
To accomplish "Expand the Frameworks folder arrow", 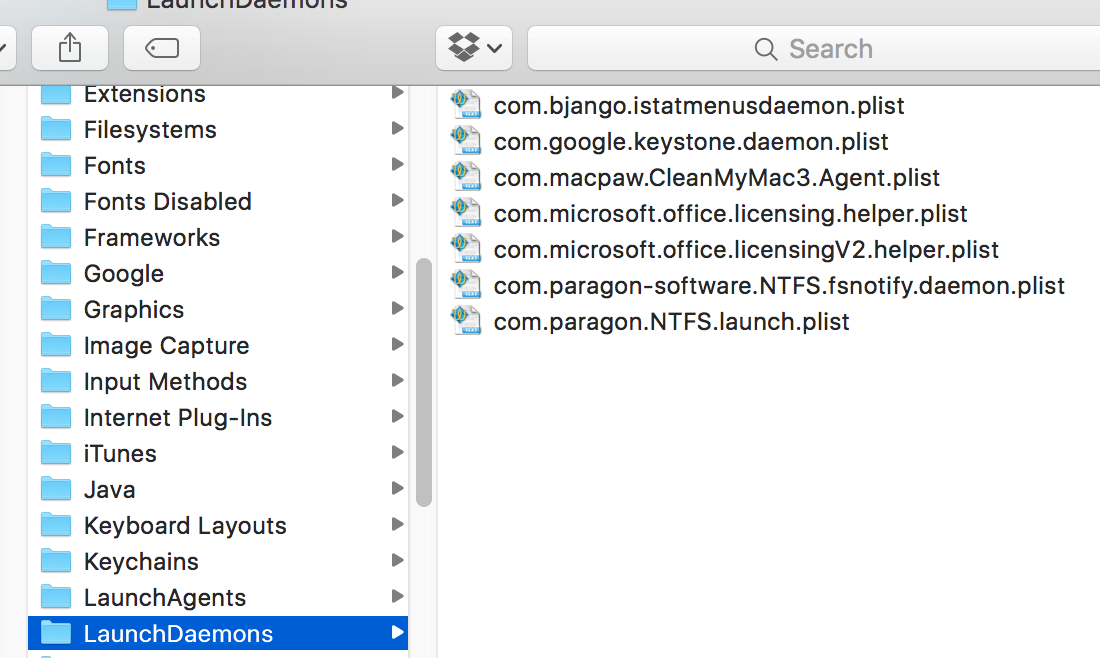I will (x=397, y=237).
